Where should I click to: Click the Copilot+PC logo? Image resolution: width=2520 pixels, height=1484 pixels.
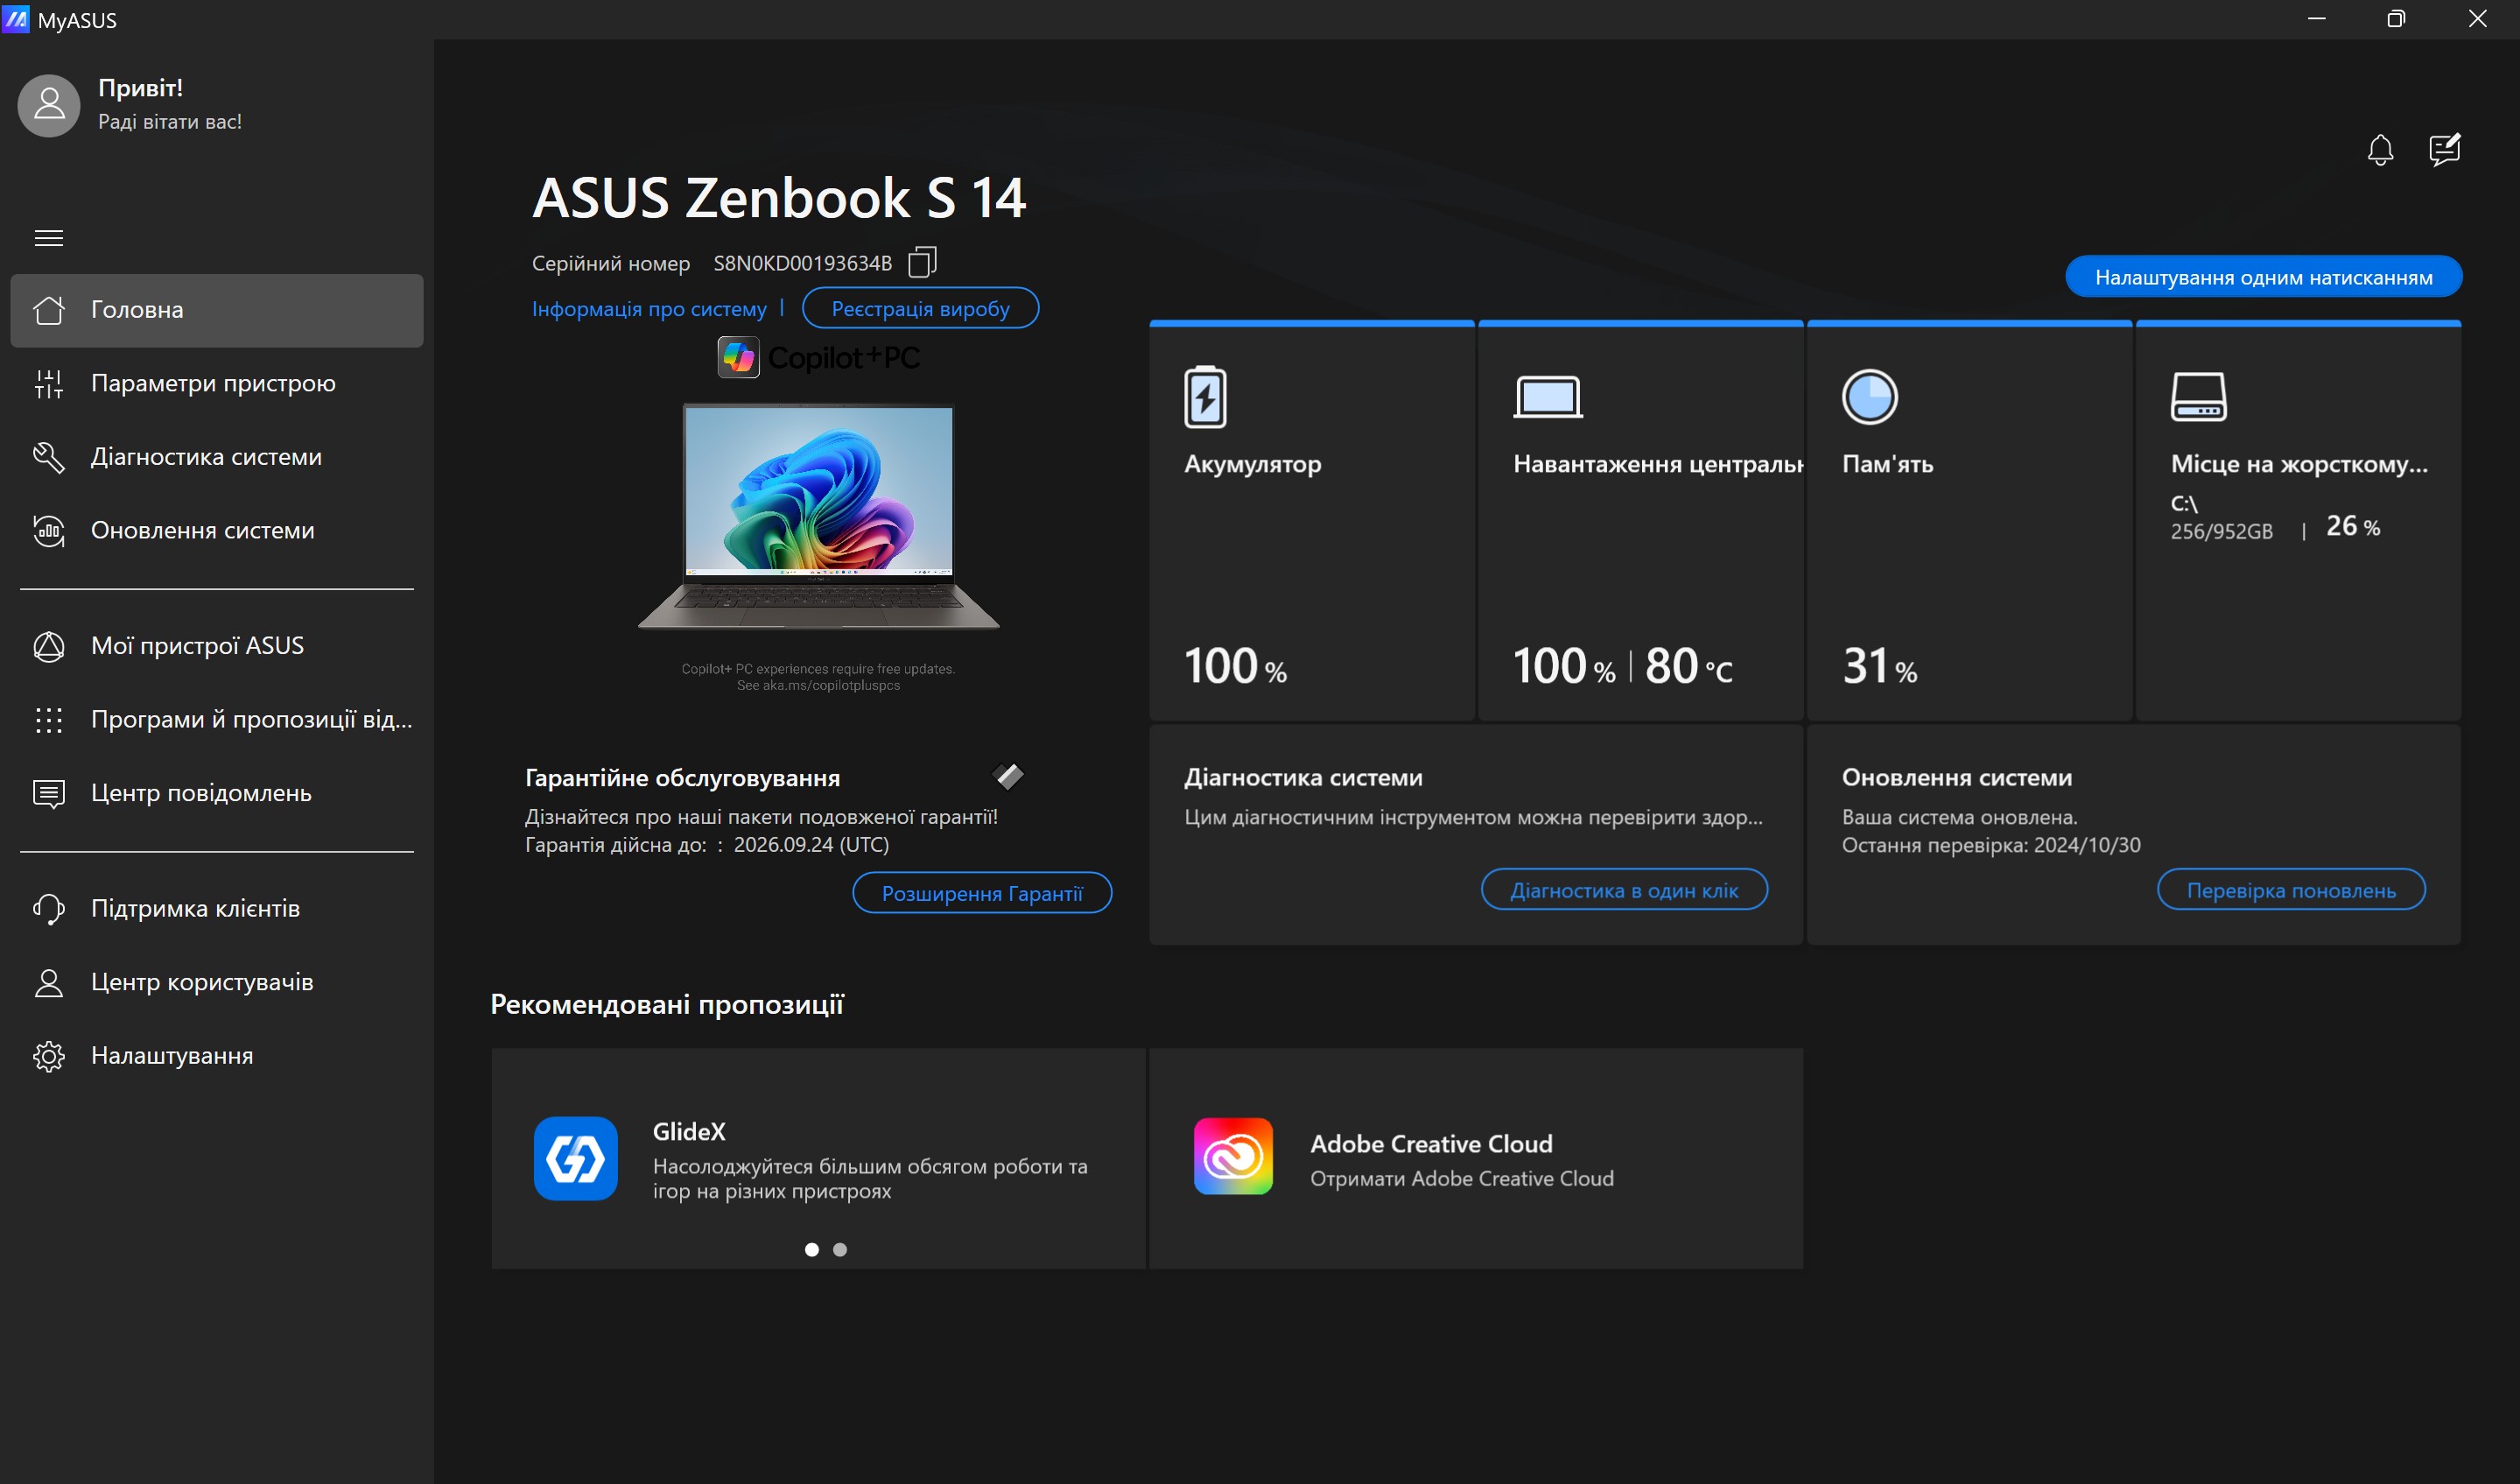(x=818, y=357)
